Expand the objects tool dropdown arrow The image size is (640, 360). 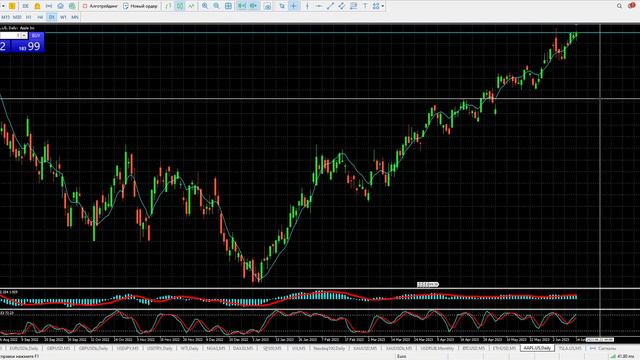click(382, 6)
